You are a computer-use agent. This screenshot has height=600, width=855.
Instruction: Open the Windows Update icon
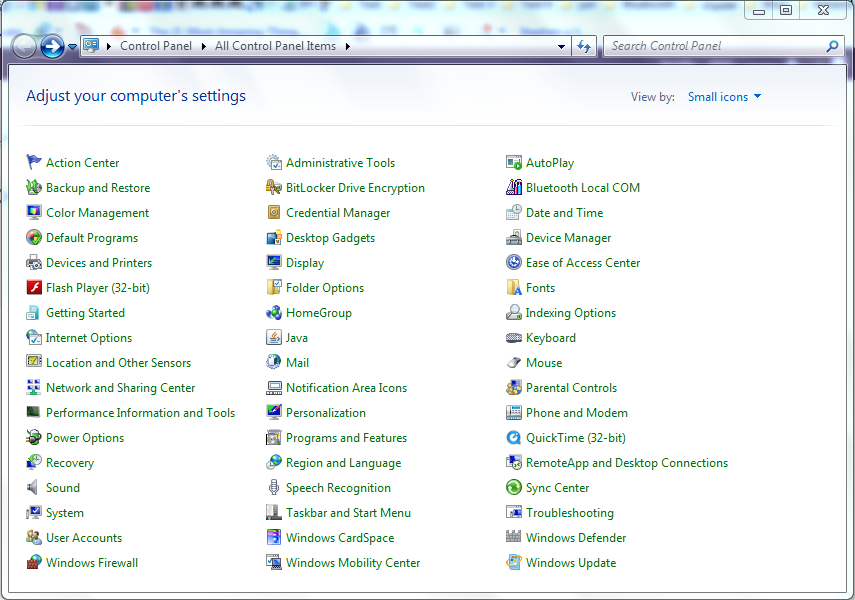[514, 562]
